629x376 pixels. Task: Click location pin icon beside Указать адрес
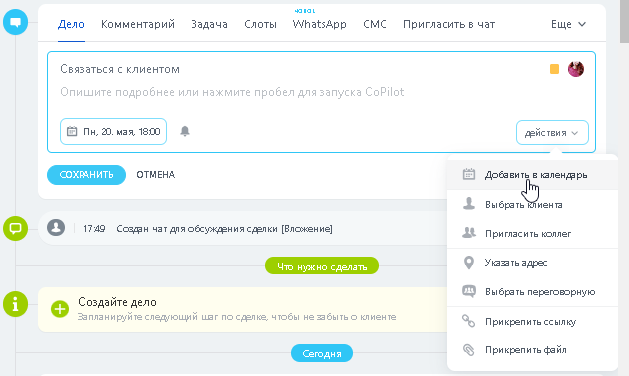tap(469, 262)
